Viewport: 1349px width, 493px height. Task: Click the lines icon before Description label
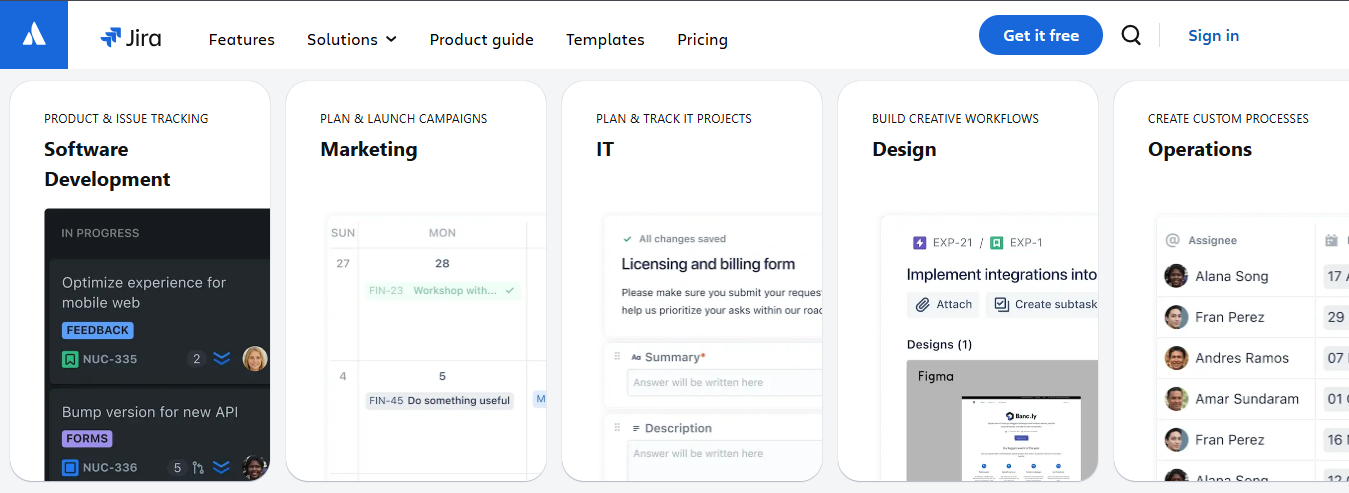pos(636,428)
